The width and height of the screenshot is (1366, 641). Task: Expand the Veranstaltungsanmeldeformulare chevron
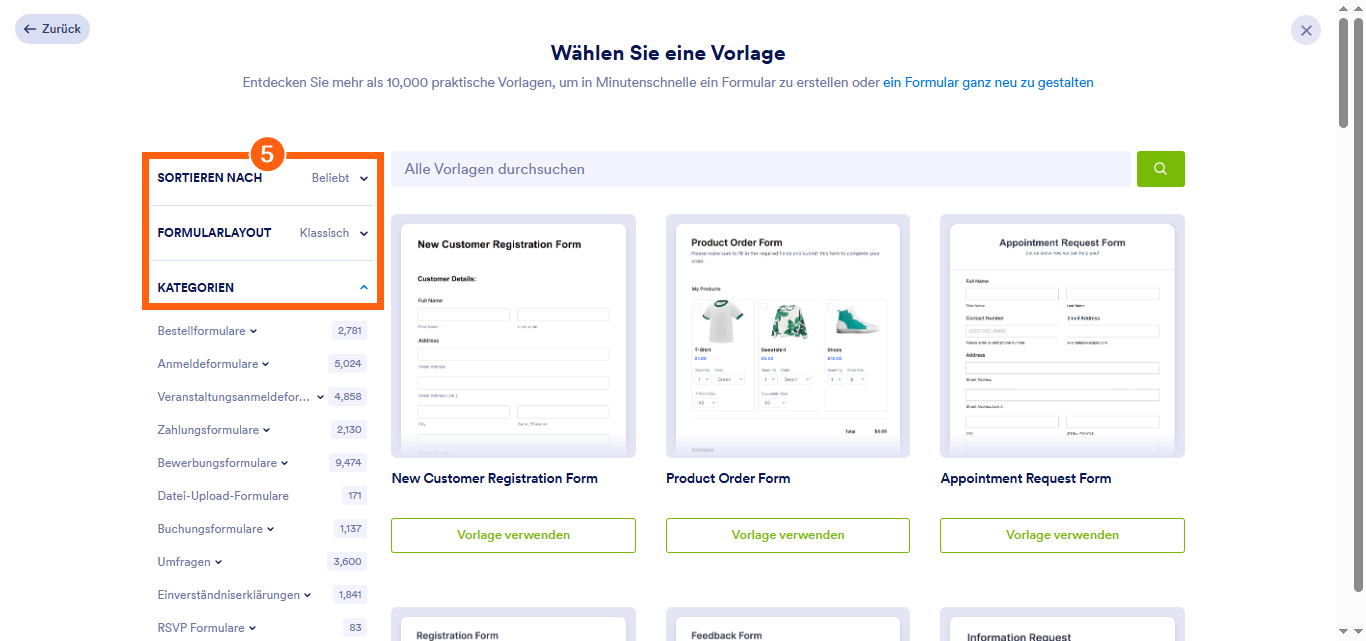tap(320, 397)
